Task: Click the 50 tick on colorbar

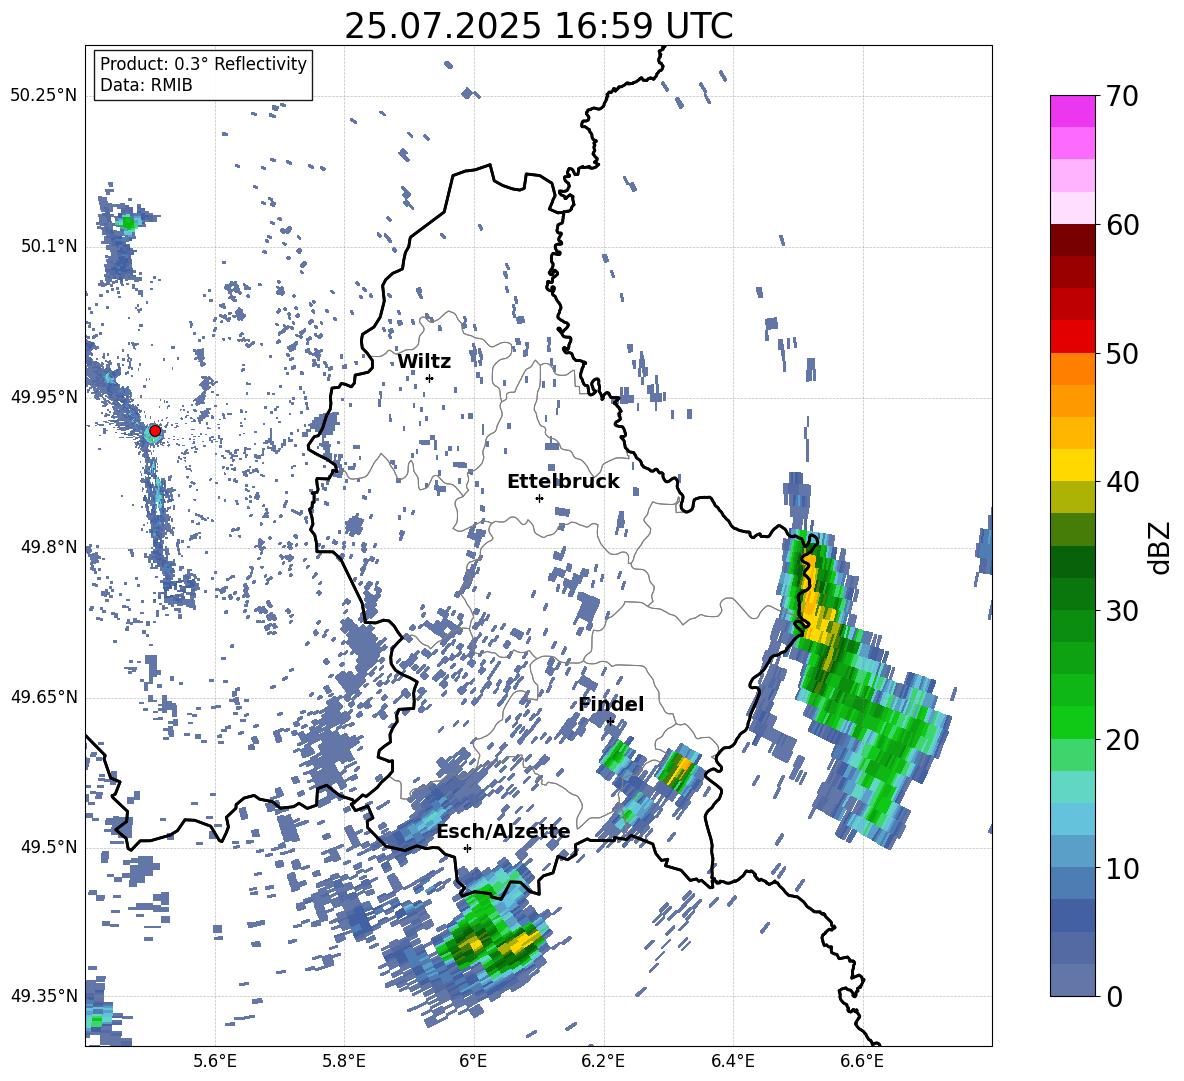Action: point(1121,353)
